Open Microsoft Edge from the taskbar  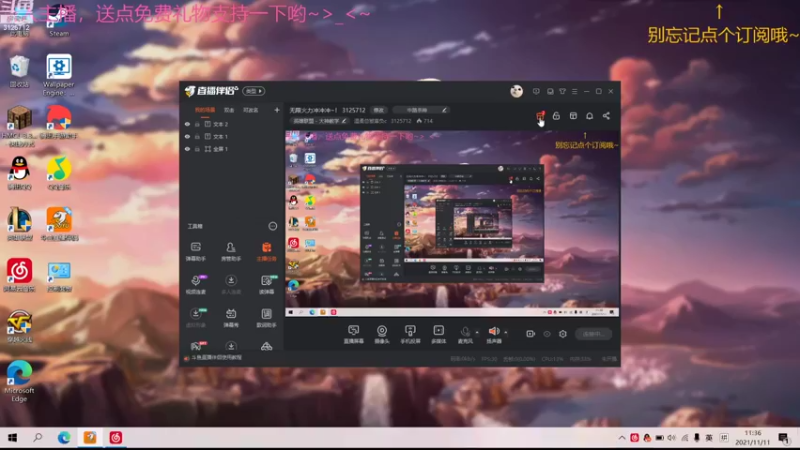pos(64,438)
